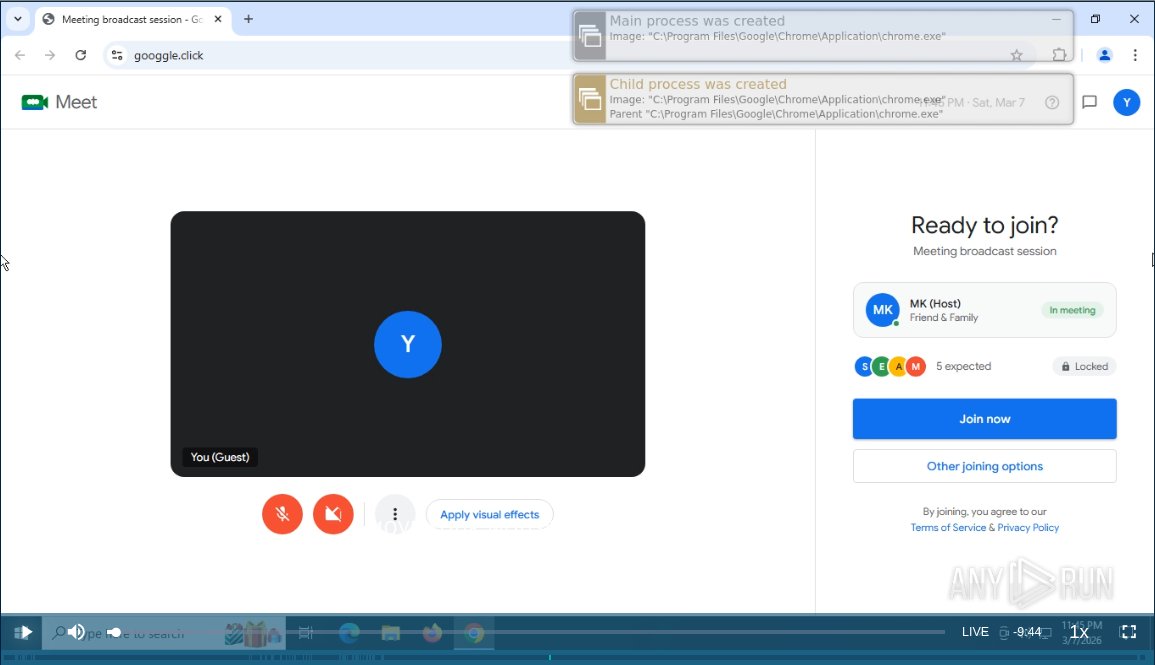Click the large Y avatar in video preview
Screen dimensions: 1155x665
click(408, 344)
